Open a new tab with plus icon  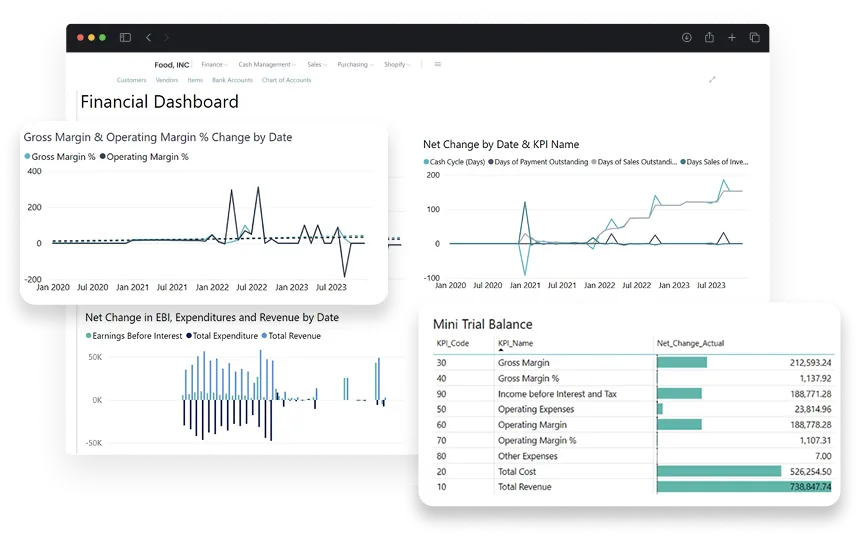[732, 38]
